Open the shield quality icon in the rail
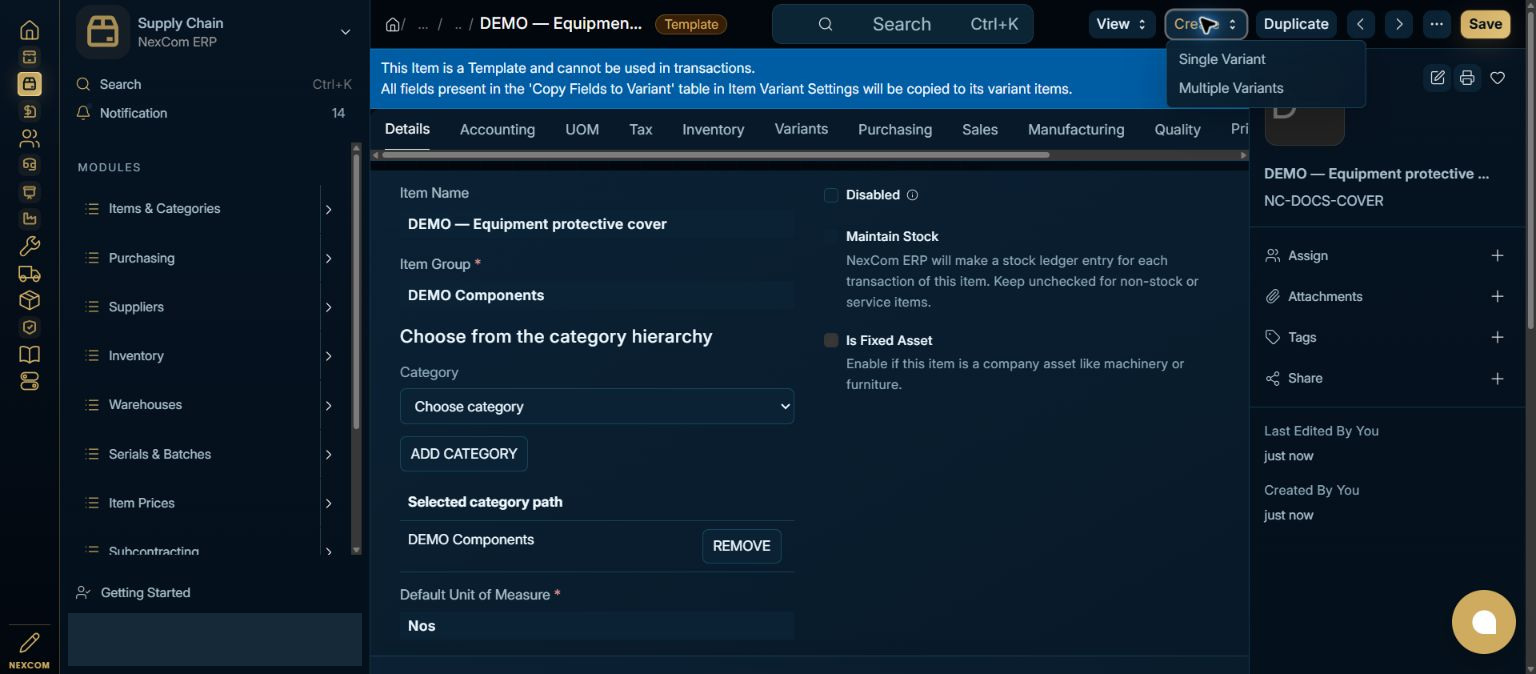Image resolution: width=1536 pixels, height=674 pixels. 29,327
